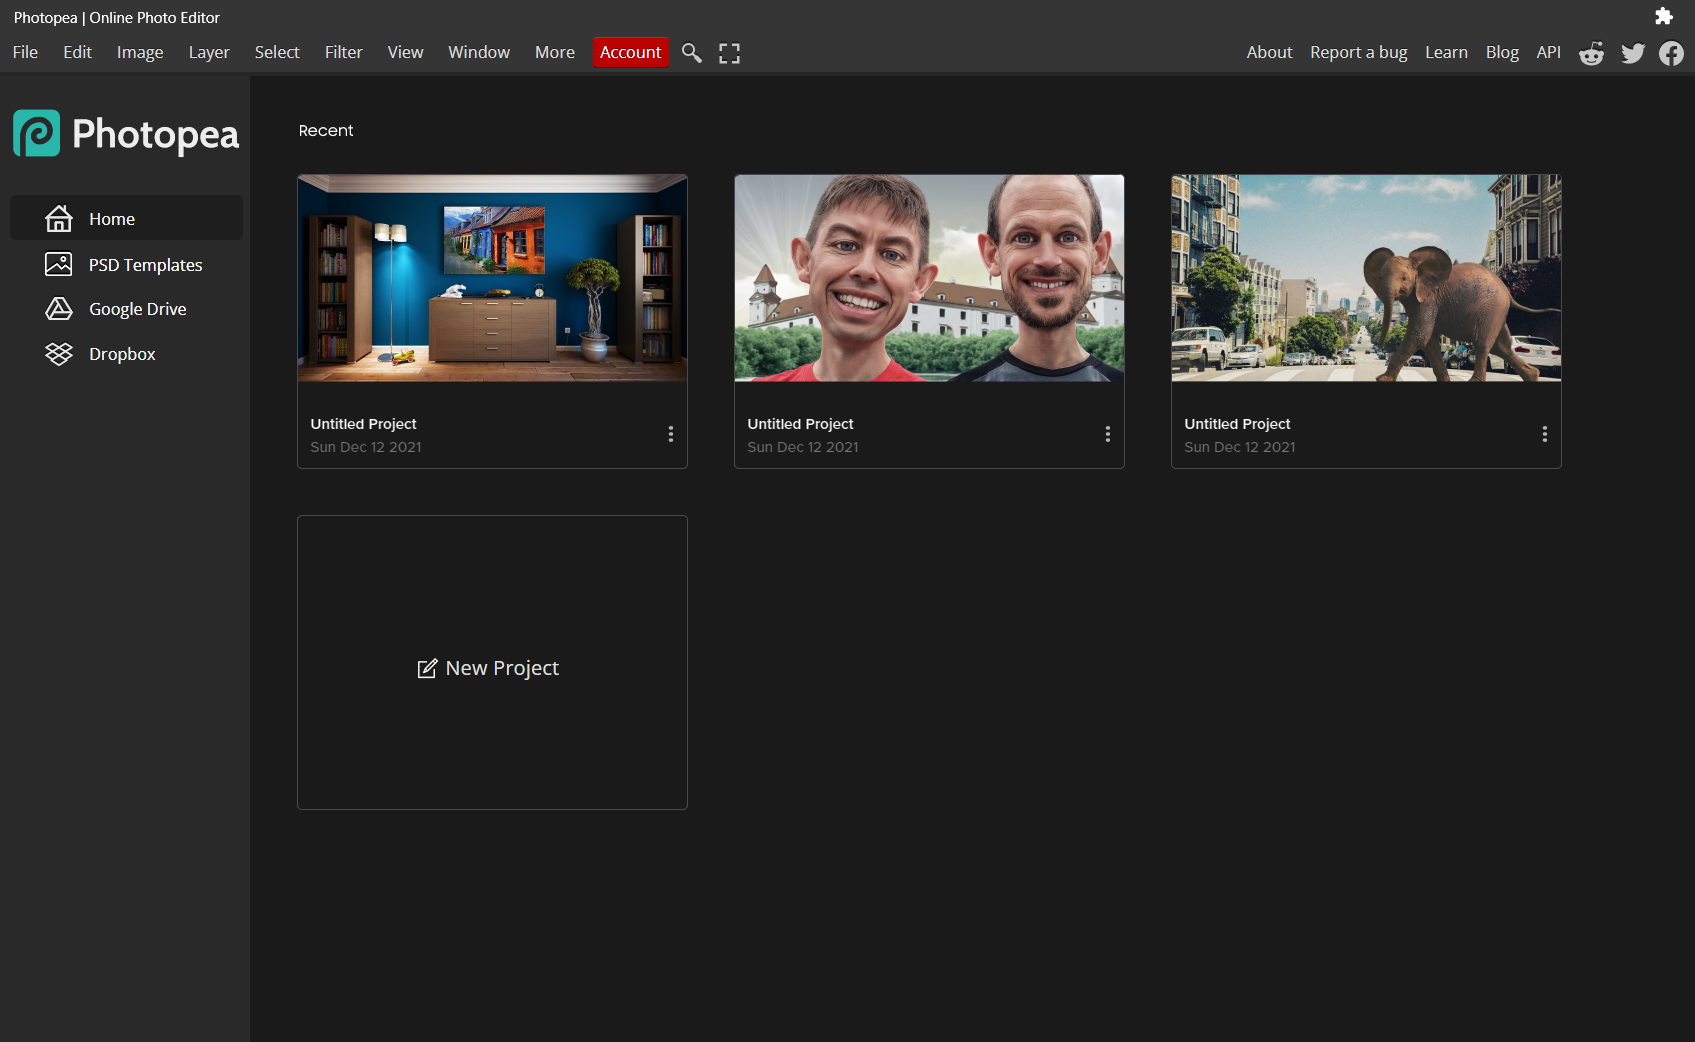Screen dimensions: 1695x1042
Task: Open Photopea's Facebook page icon
Action: [x=1670, y=53]
